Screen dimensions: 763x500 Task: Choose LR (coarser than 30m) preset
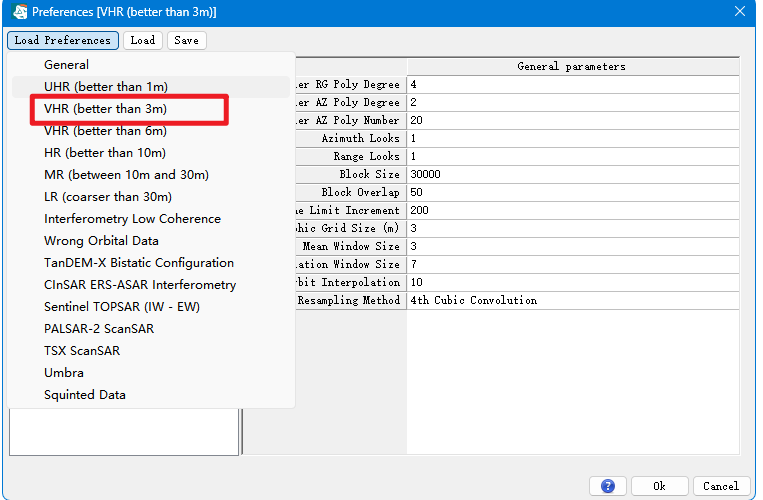pos(151,196)
